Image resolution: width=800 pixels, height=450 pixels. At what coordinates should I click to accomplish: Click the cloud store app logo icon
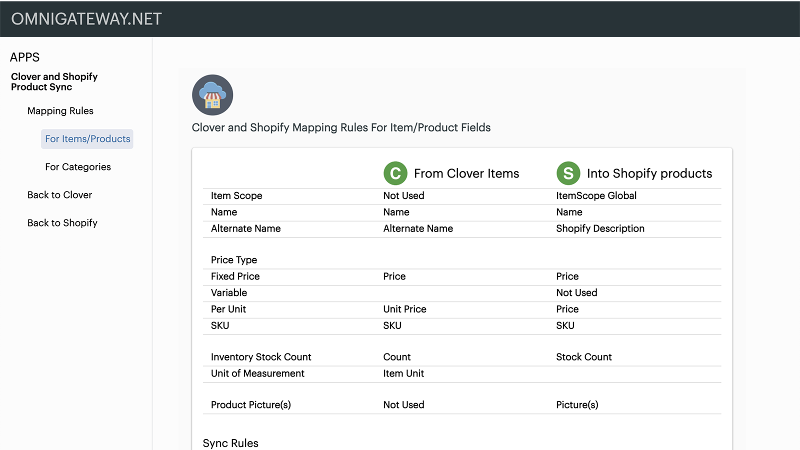click(x=212, y=95)
